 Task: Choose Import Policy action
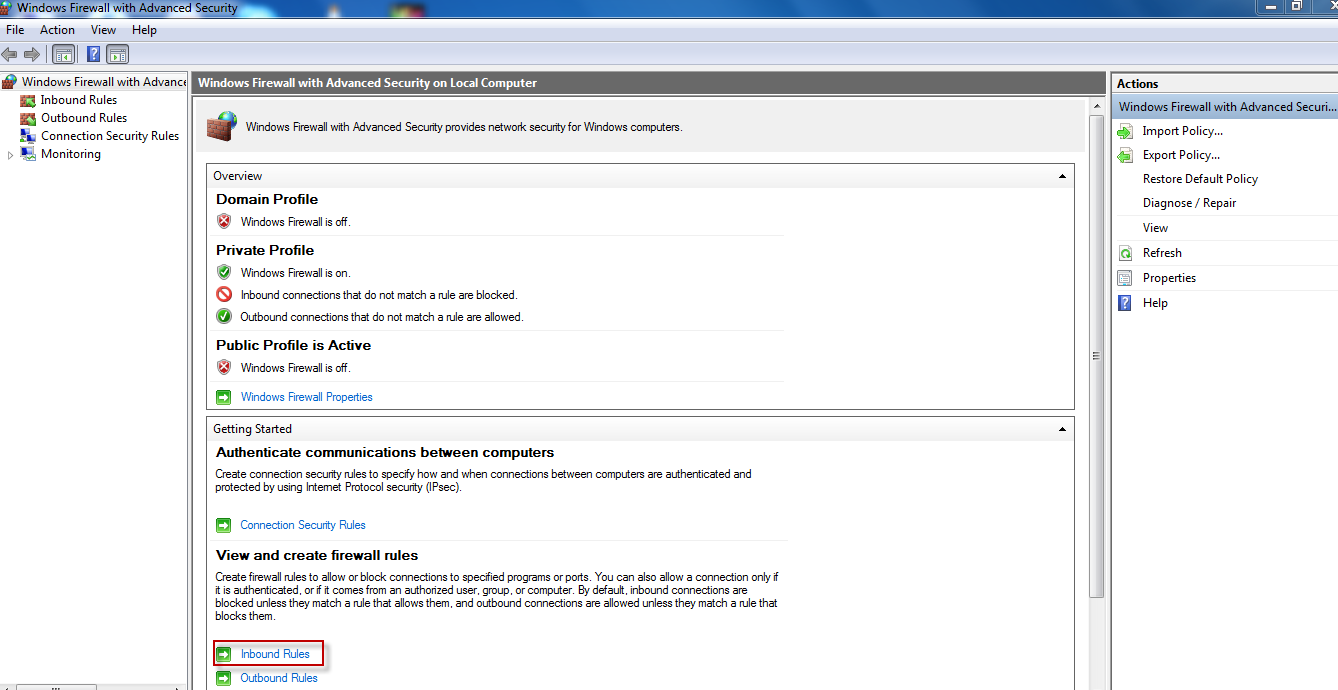click(1183, 131)
